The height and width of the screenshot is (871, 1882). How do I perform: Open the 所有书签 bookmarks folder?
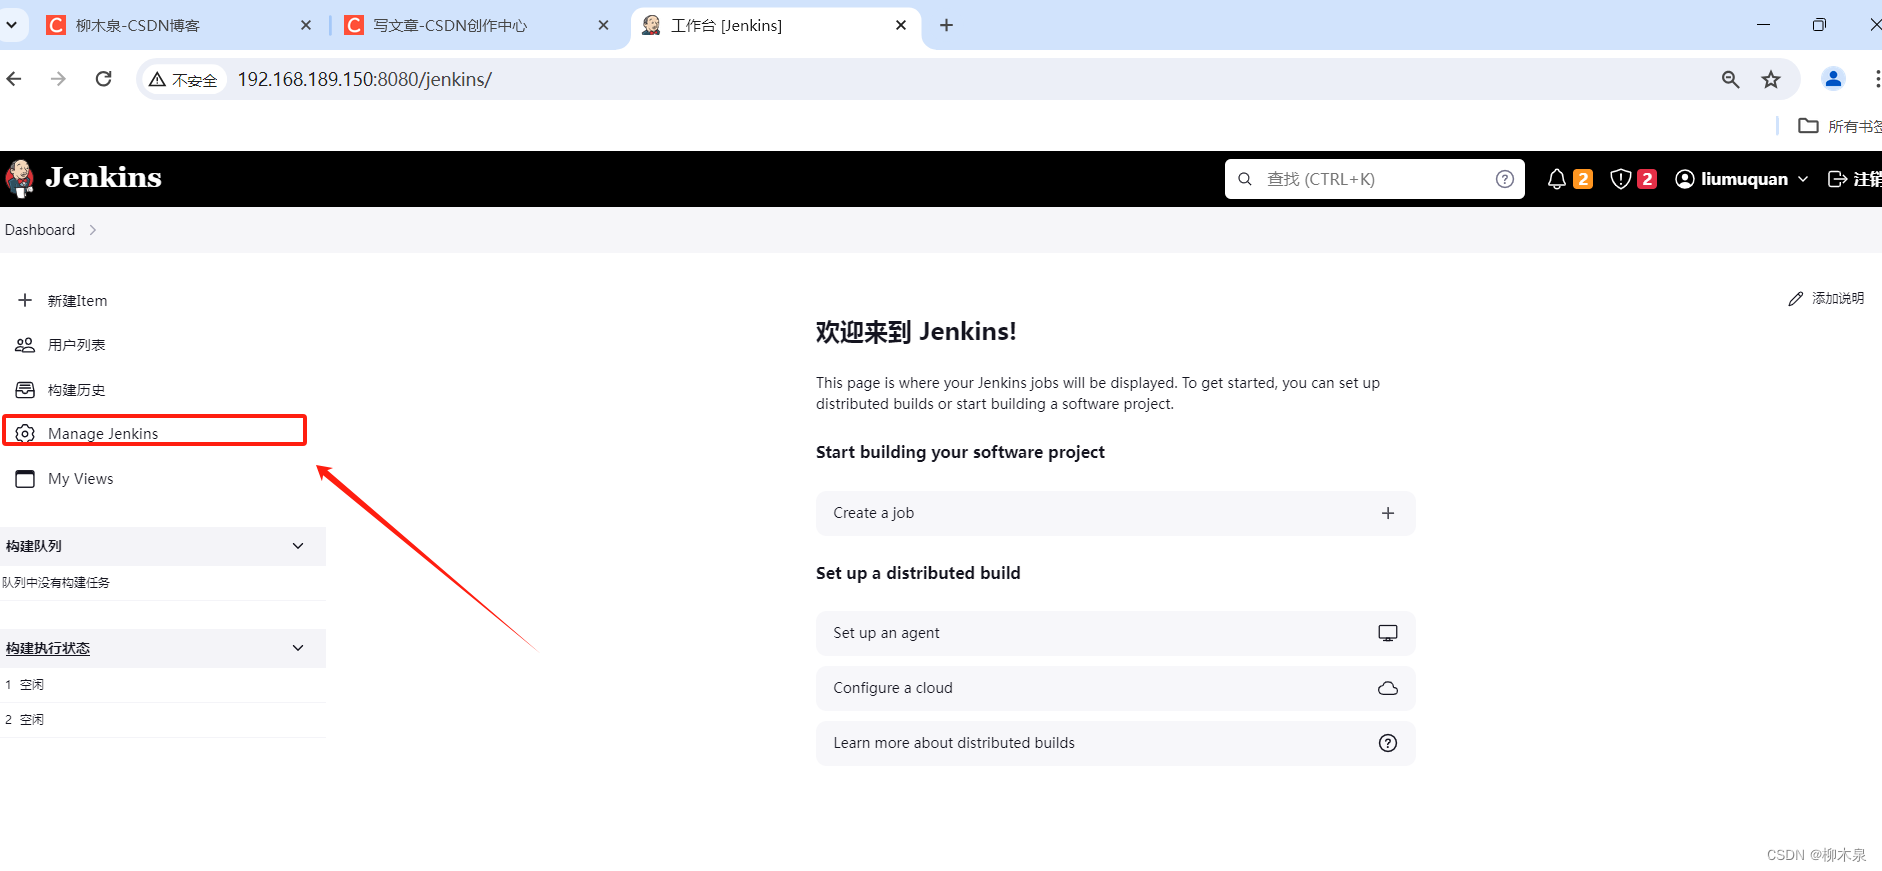pyautogui.click(x=1840, y=126)
